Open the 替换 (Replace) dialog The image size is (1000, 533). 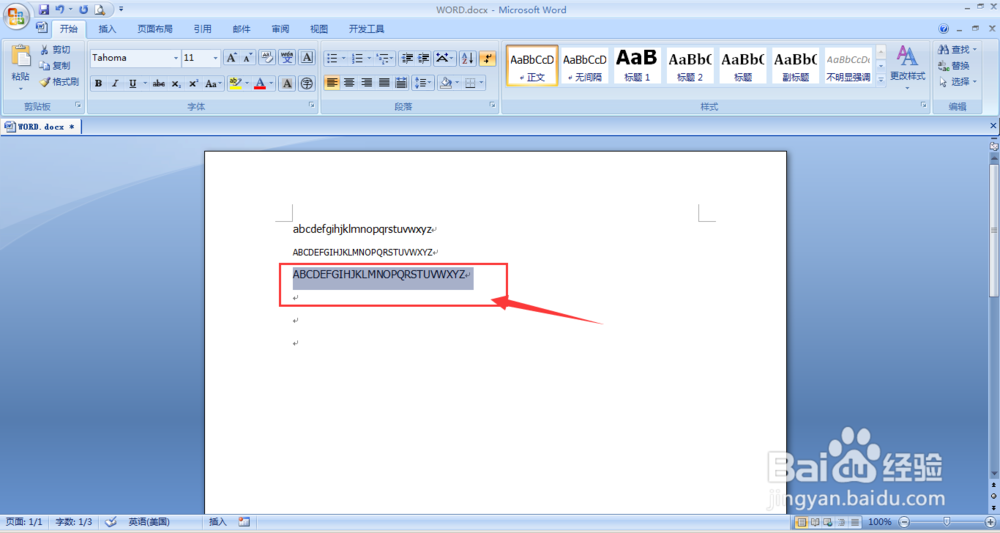coord(954,66)
